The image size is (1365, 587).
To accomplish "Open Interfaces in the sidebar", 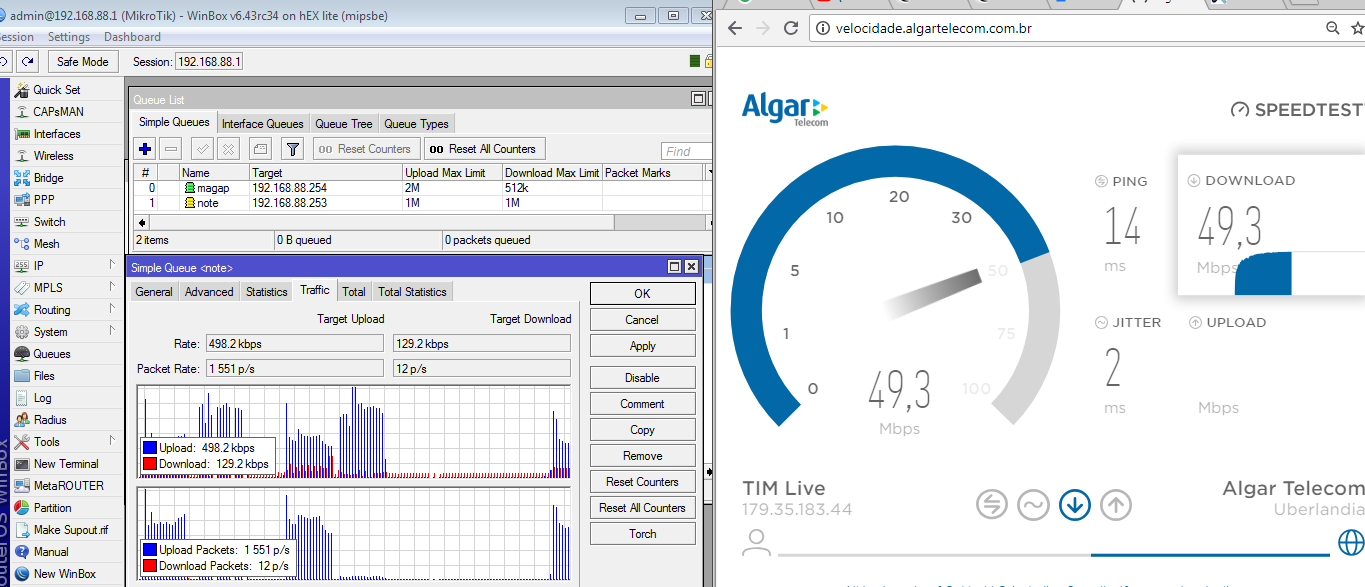I will coord(57,134).
